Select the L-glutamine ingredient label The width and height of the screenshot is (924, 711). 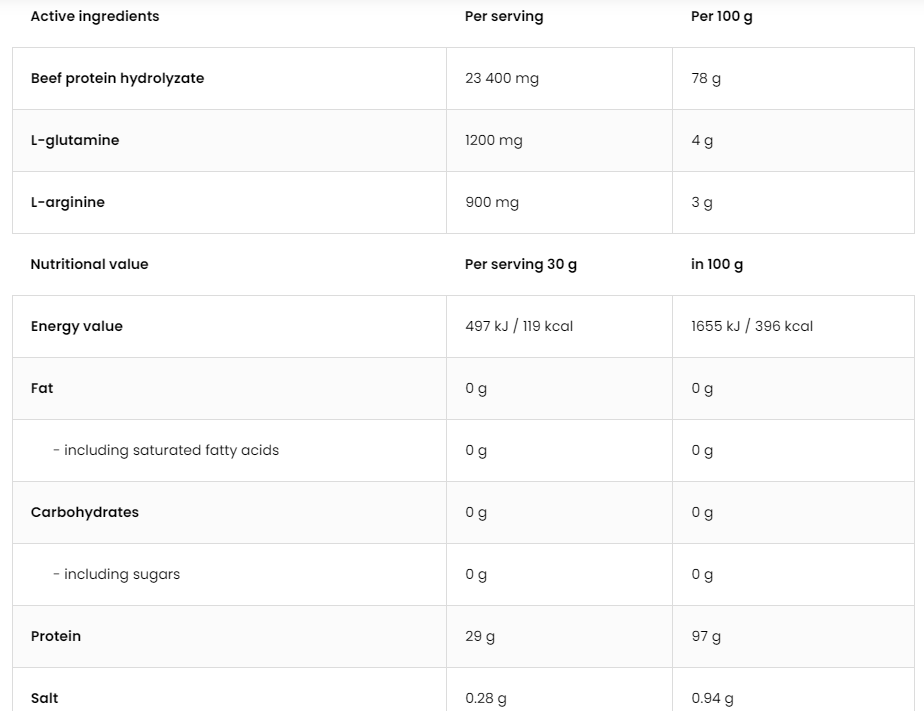[75, 140]
